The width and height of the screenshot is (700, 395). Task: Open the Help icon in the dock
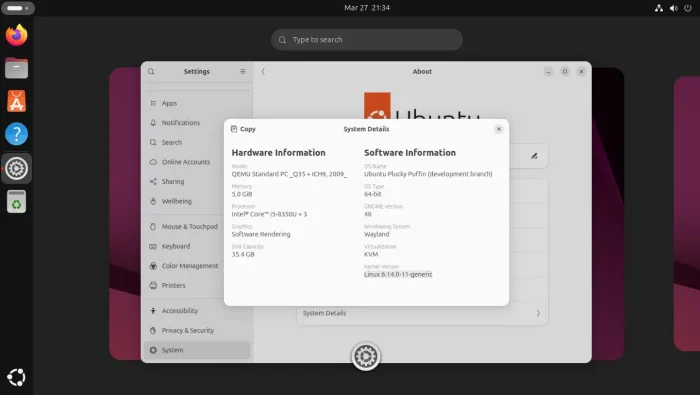(x=17, y=134)
